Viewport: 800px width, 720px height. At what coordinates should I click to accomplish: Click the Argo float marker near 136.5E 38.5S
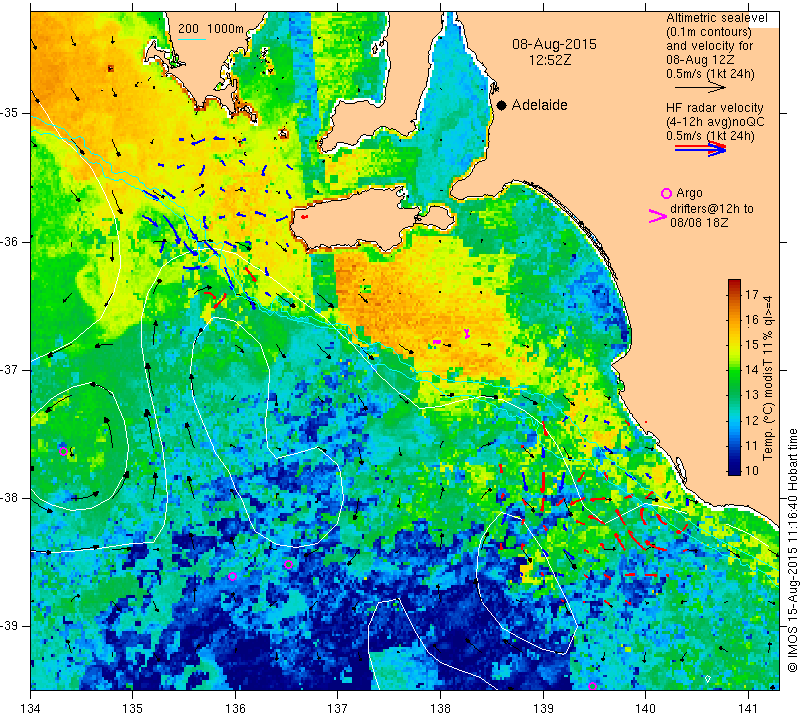click(x=288, y=564)
